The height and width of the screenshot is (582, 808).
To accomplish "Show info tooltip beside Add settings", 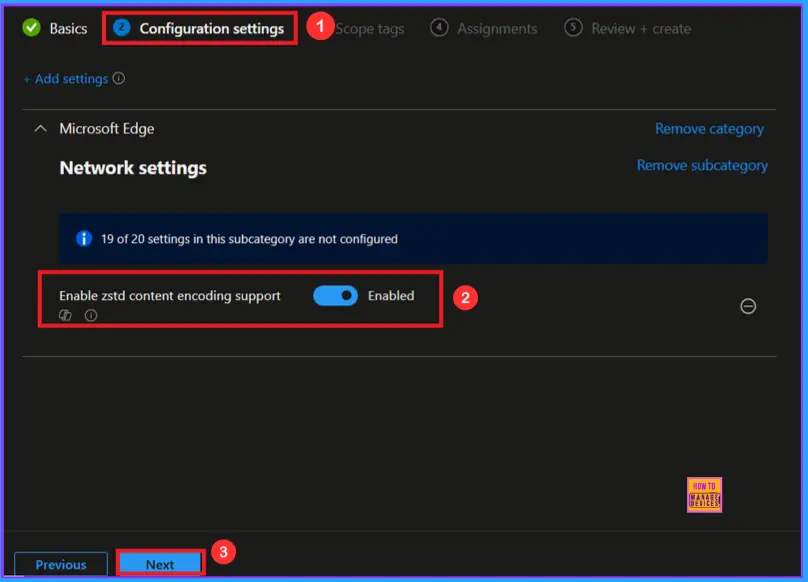I will (119, 78).
